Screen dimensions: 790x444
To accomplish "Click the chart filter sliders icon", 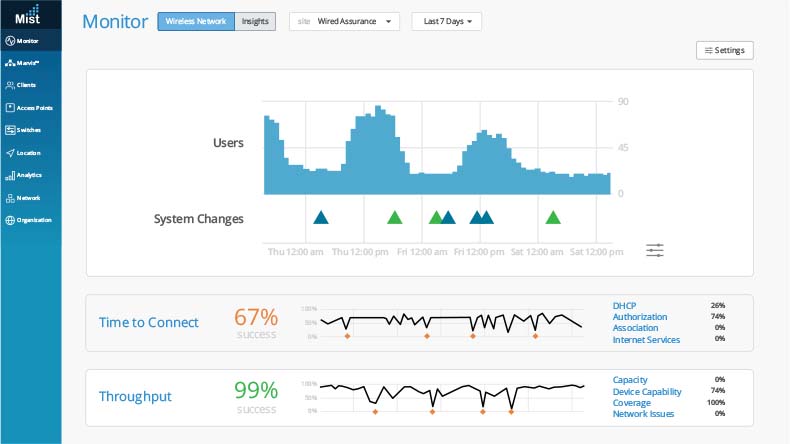I will click(x=655, y=250).
